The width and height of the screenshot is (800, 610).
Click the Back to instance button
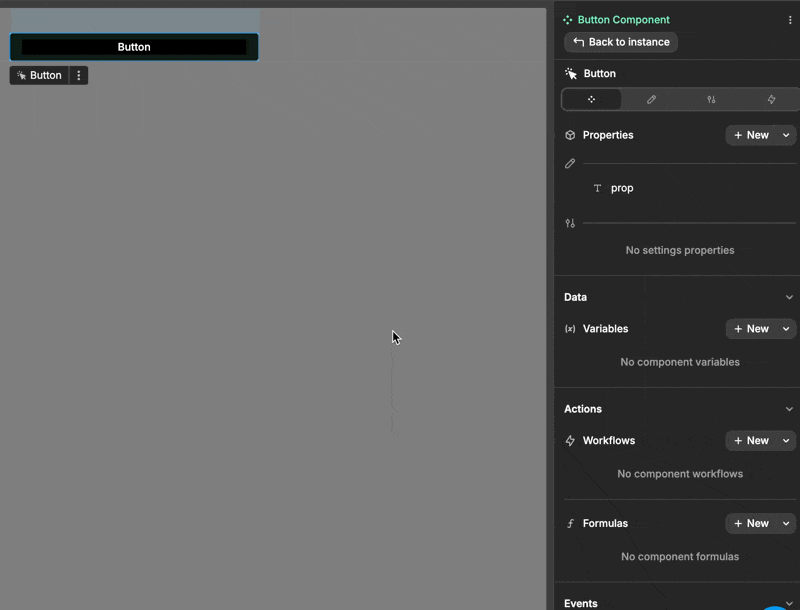click(x=620, y=42)
